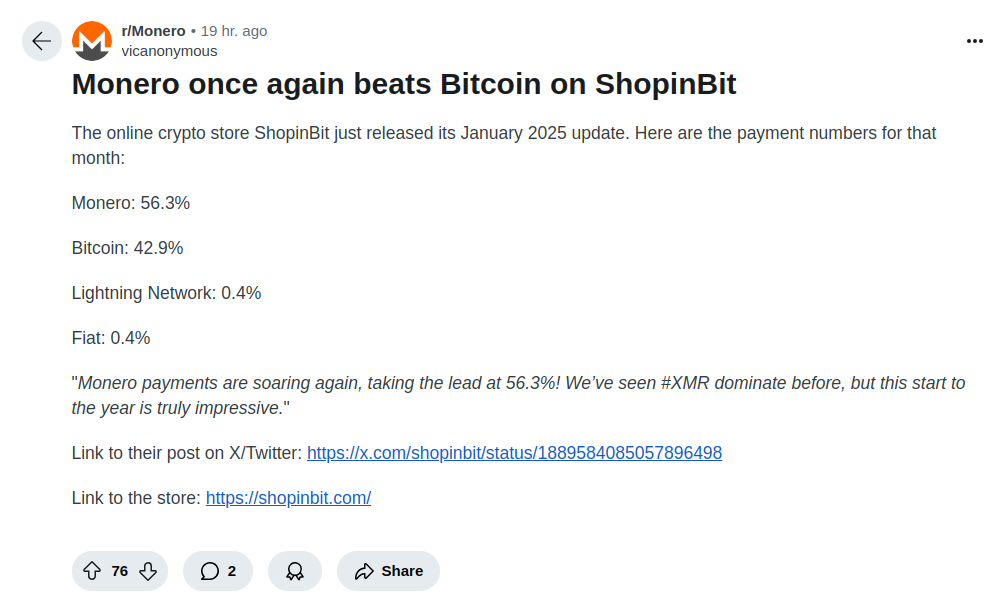Click the "Bitcoin: 42.9%" line
This screenshot has height=605, width=999.
coord(127,248)
